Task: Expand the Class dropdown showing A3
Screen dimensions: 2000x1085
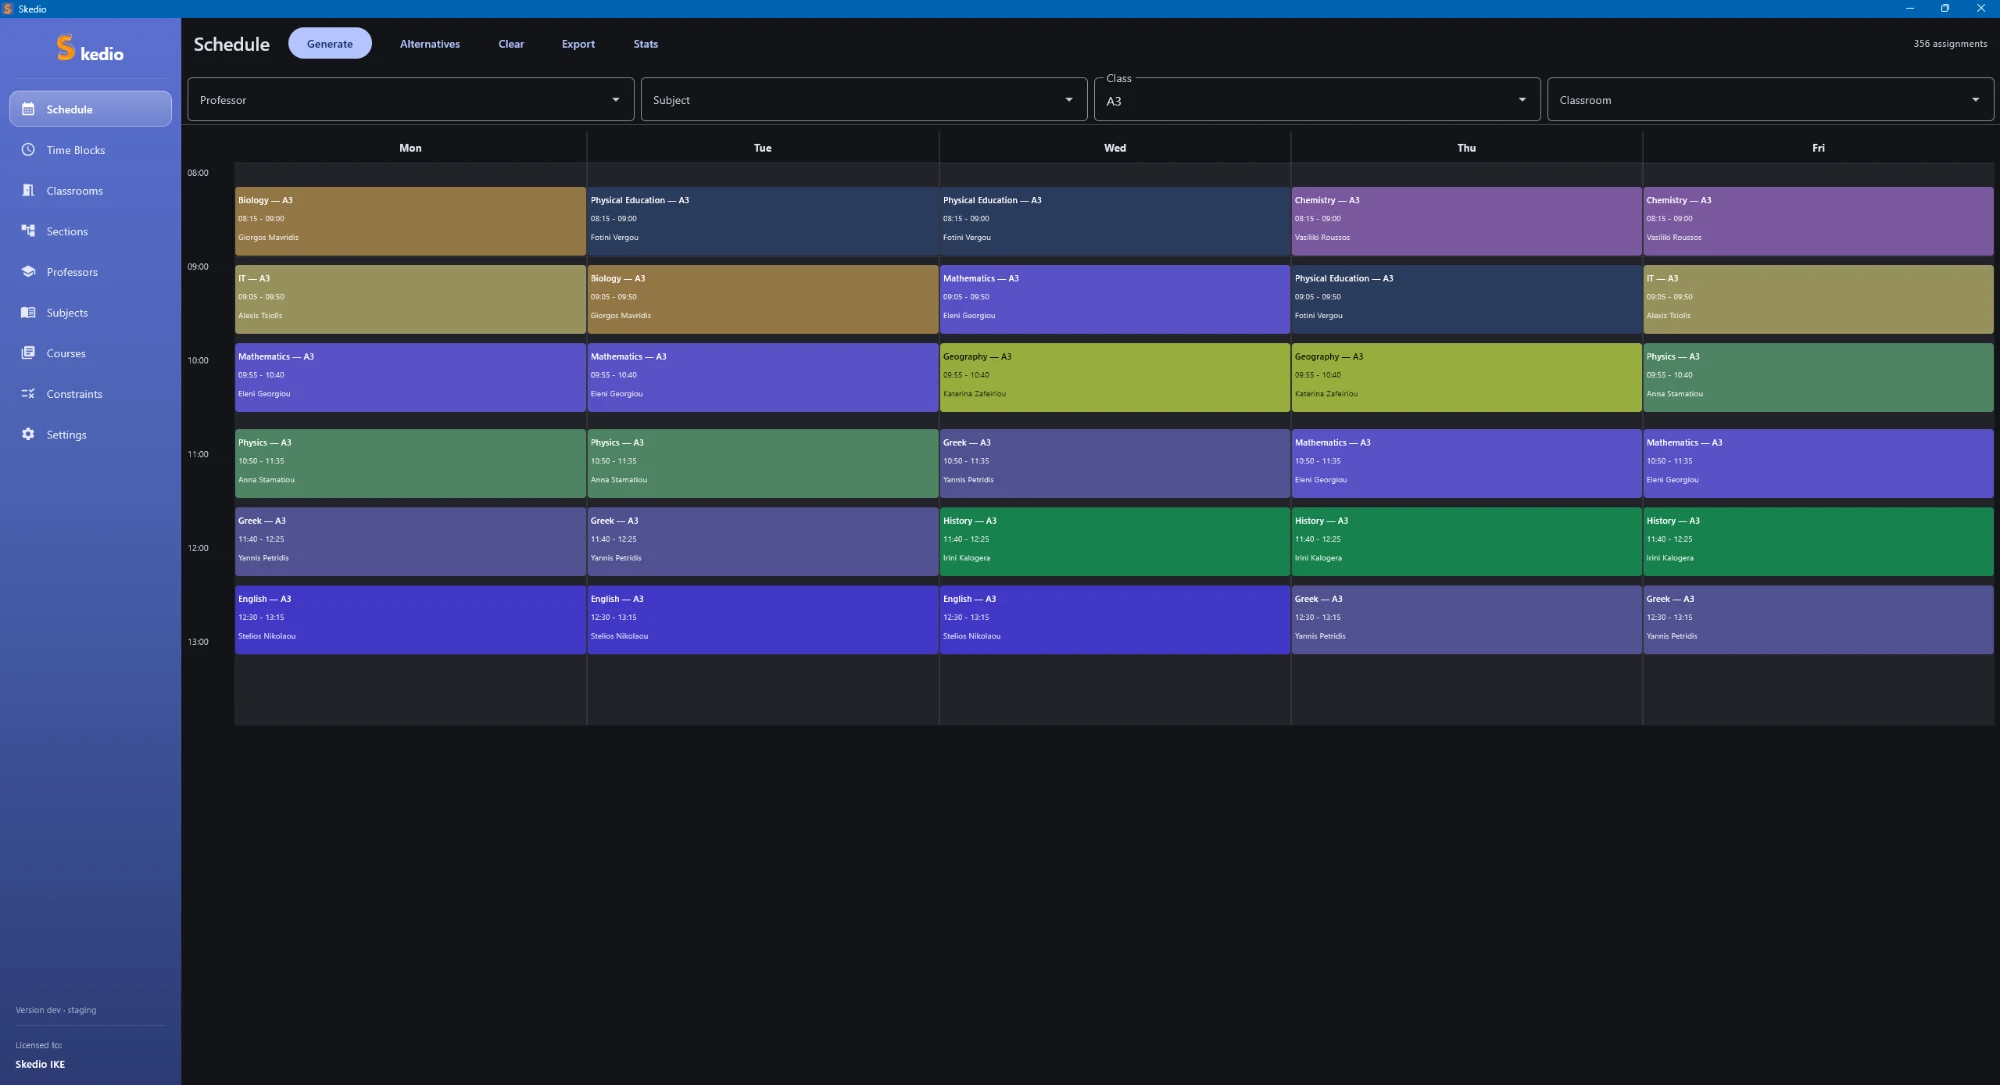Action: click(x=1317, y=100)
